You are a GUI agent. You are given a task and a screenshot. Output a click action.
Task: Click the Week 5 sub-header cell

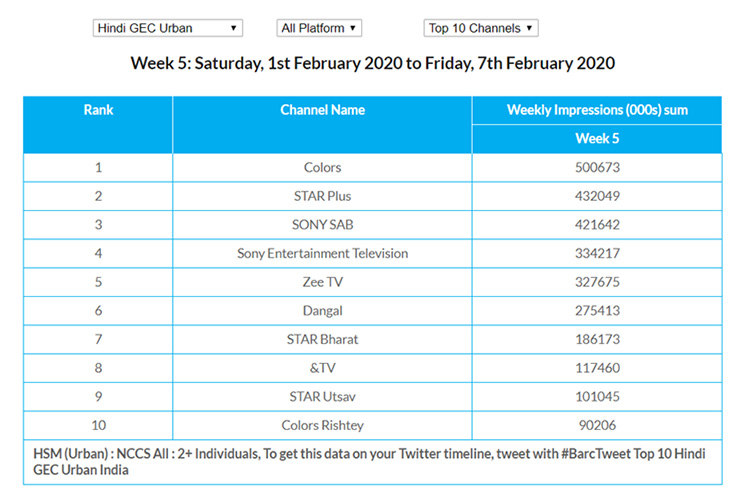pos(597,139)
